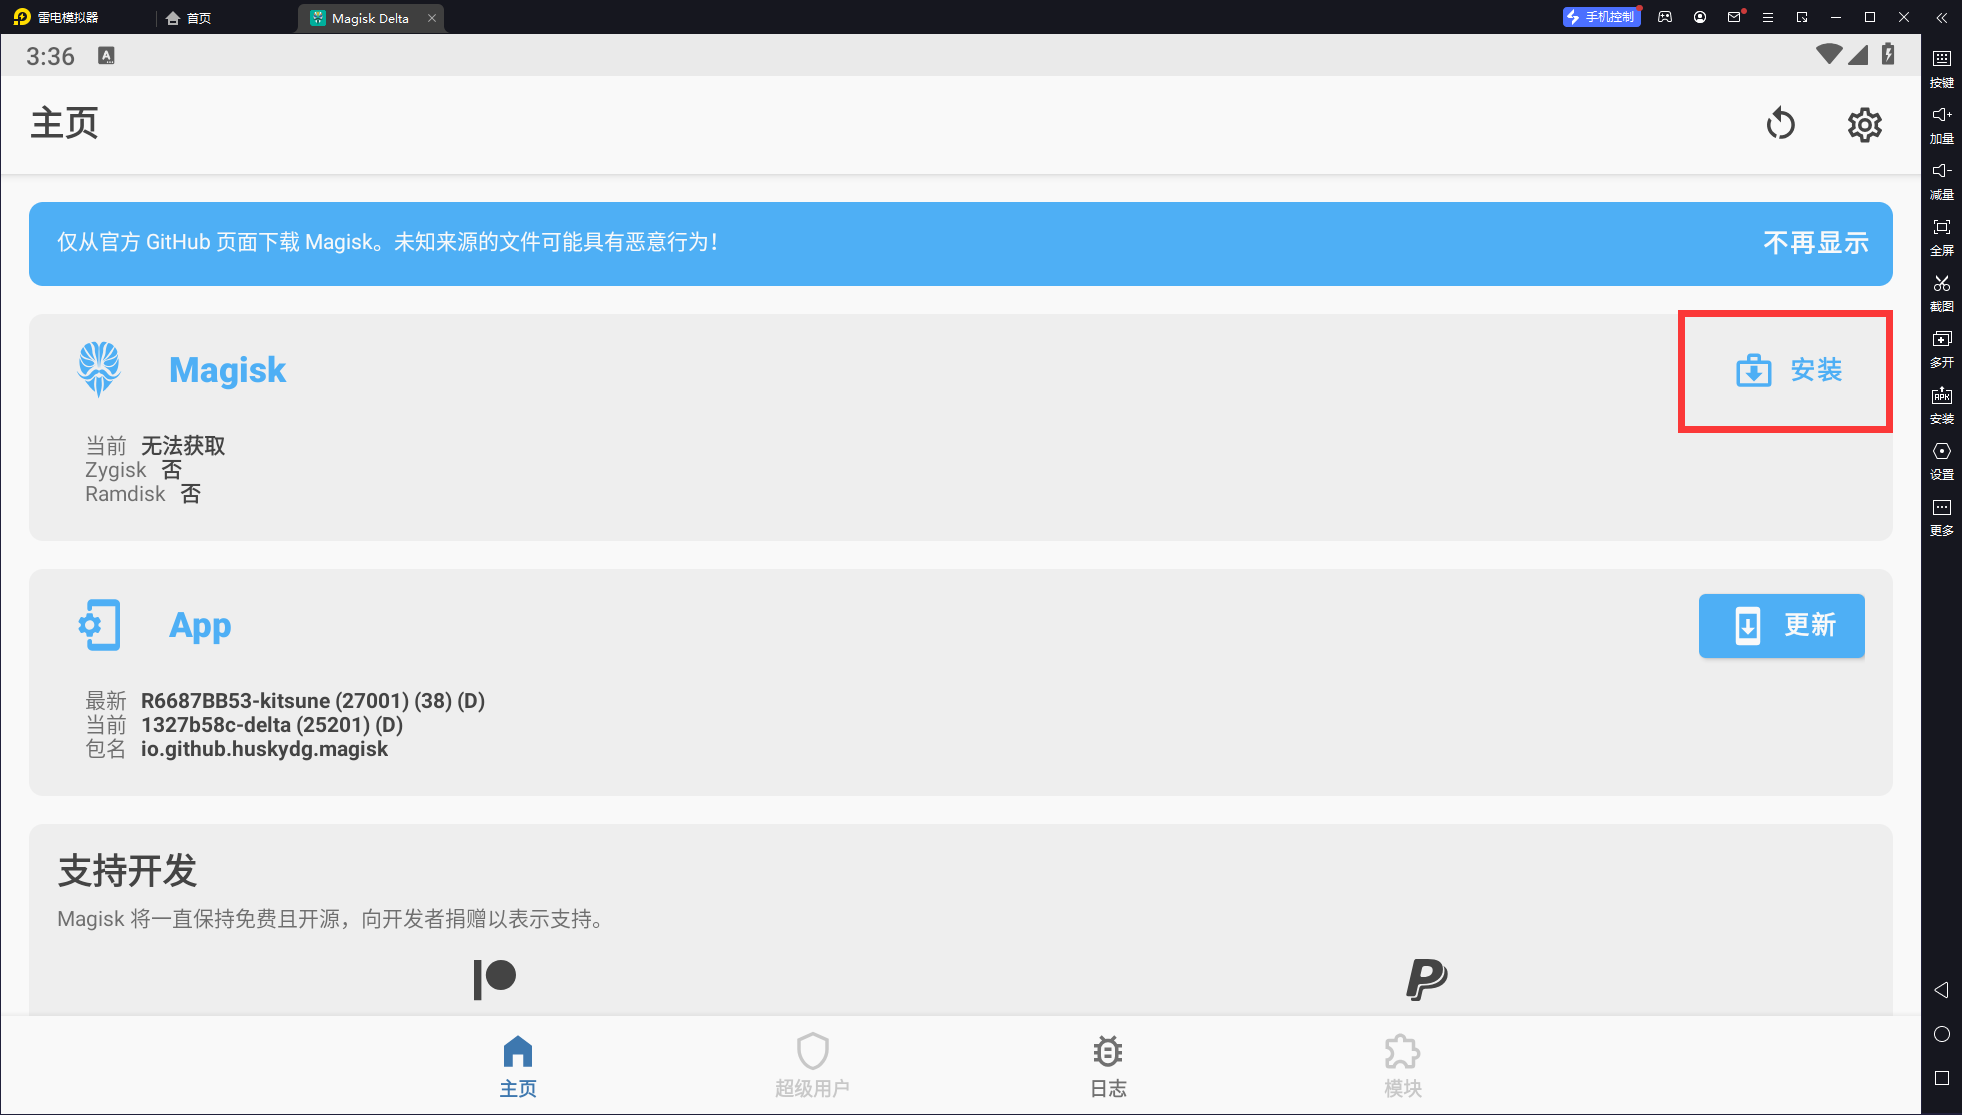Open user account icon in title bar
Viewport: 1962px width, 1115px height.
1700,17
